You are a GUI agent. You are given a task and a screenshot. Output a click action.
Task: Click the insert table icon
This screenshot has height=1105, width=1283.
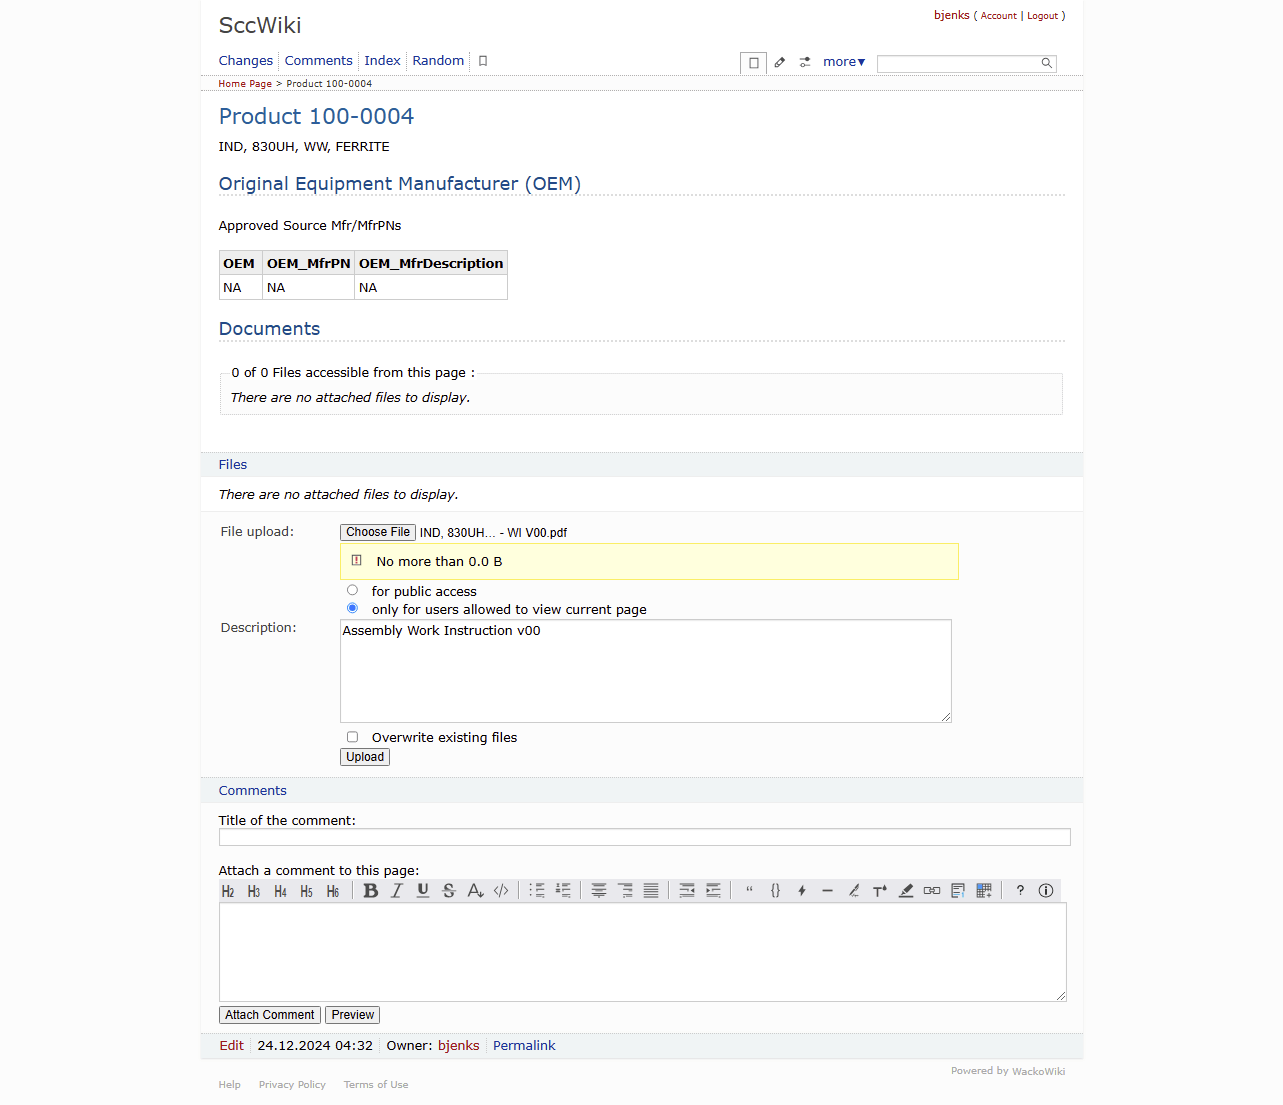984,891
